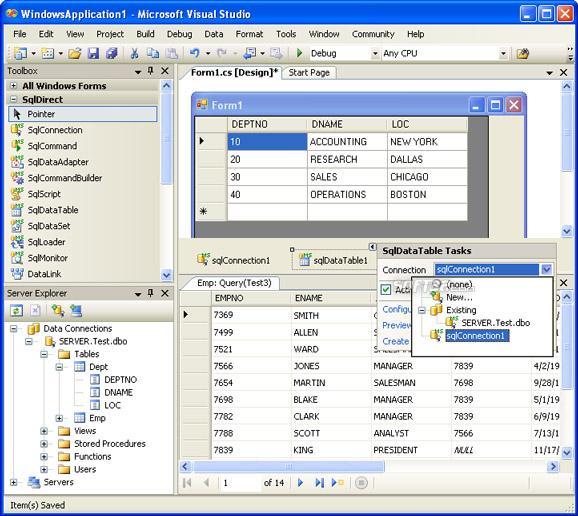Open the Debug configuration dropdown
The width and height of the screenshot is (578, 516).
pos(375,54)
